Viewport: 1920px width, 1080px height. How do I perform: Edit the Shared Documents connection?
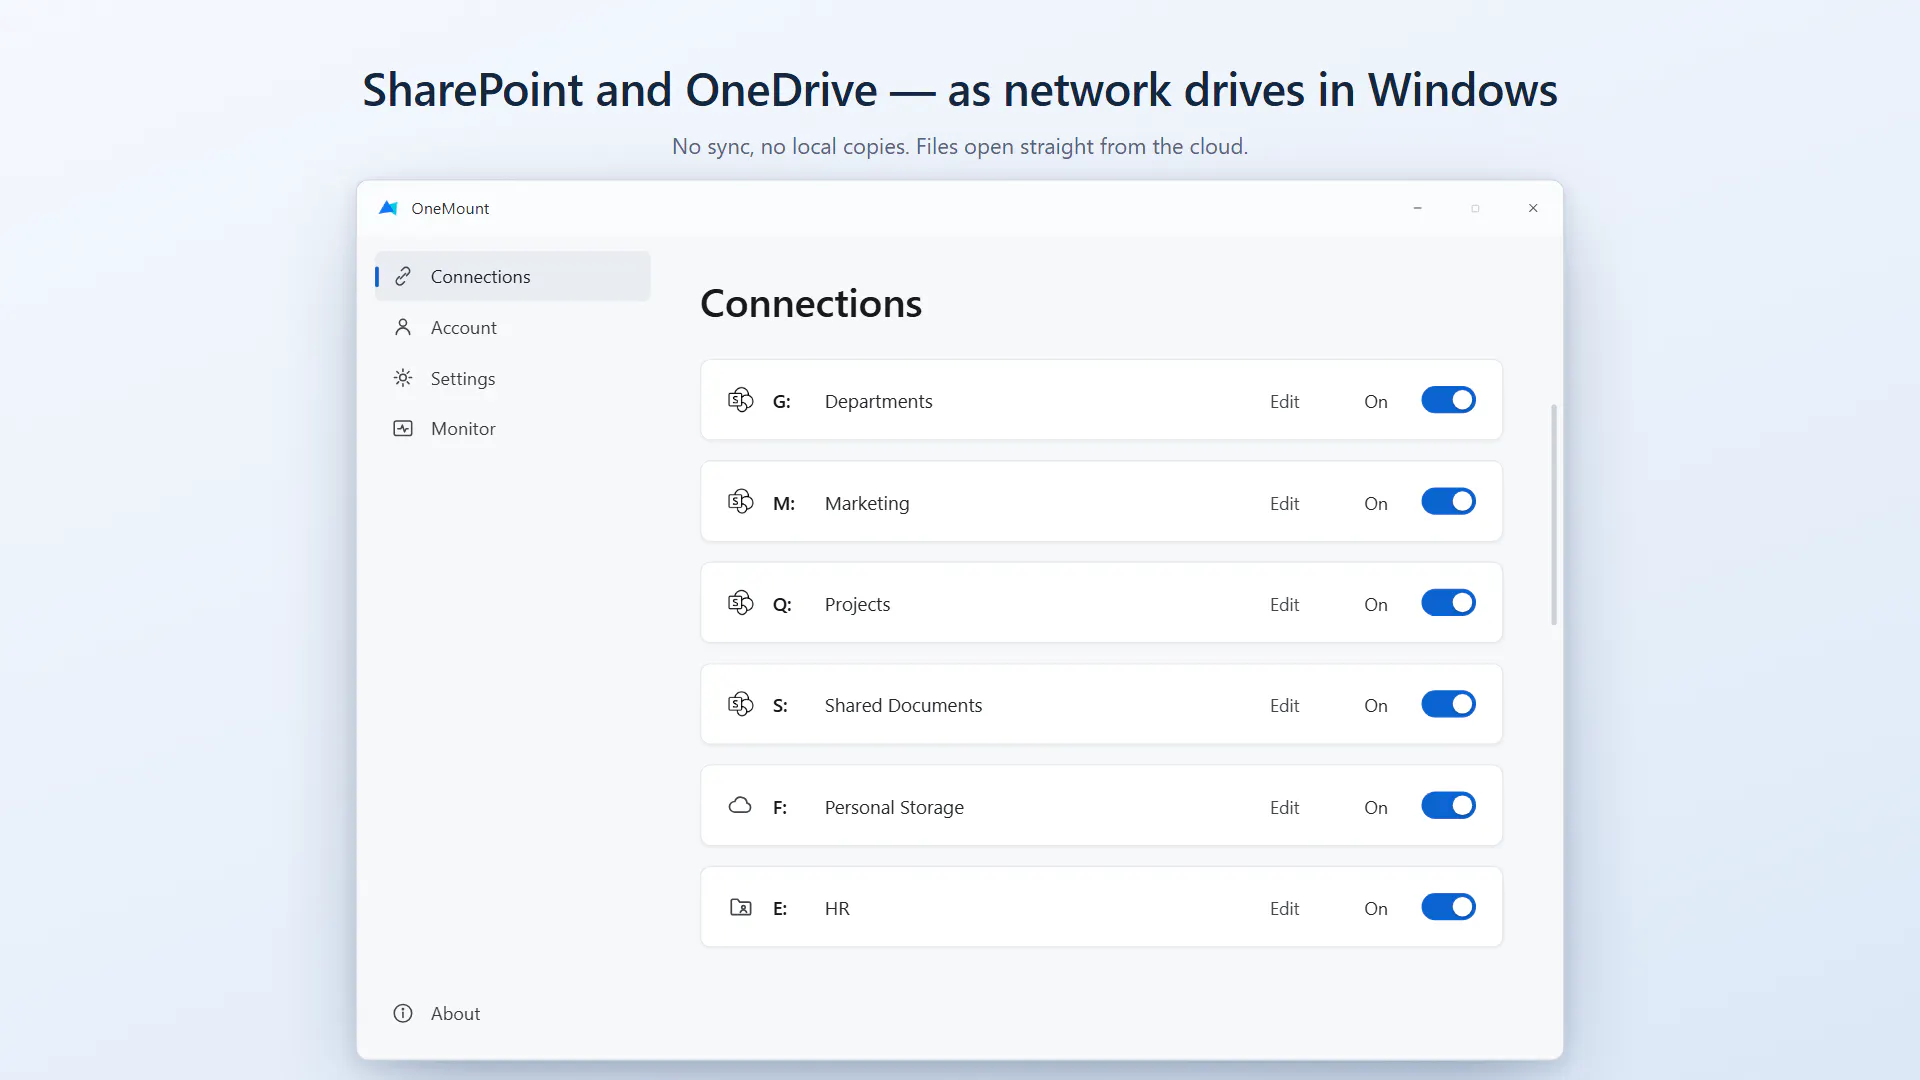1284,705
